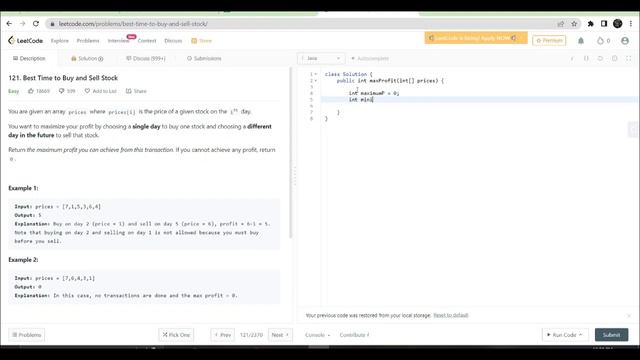Switch to the Description tab
Image resolution: width=640 pixels, height=360 pixels.
(29, 58)
